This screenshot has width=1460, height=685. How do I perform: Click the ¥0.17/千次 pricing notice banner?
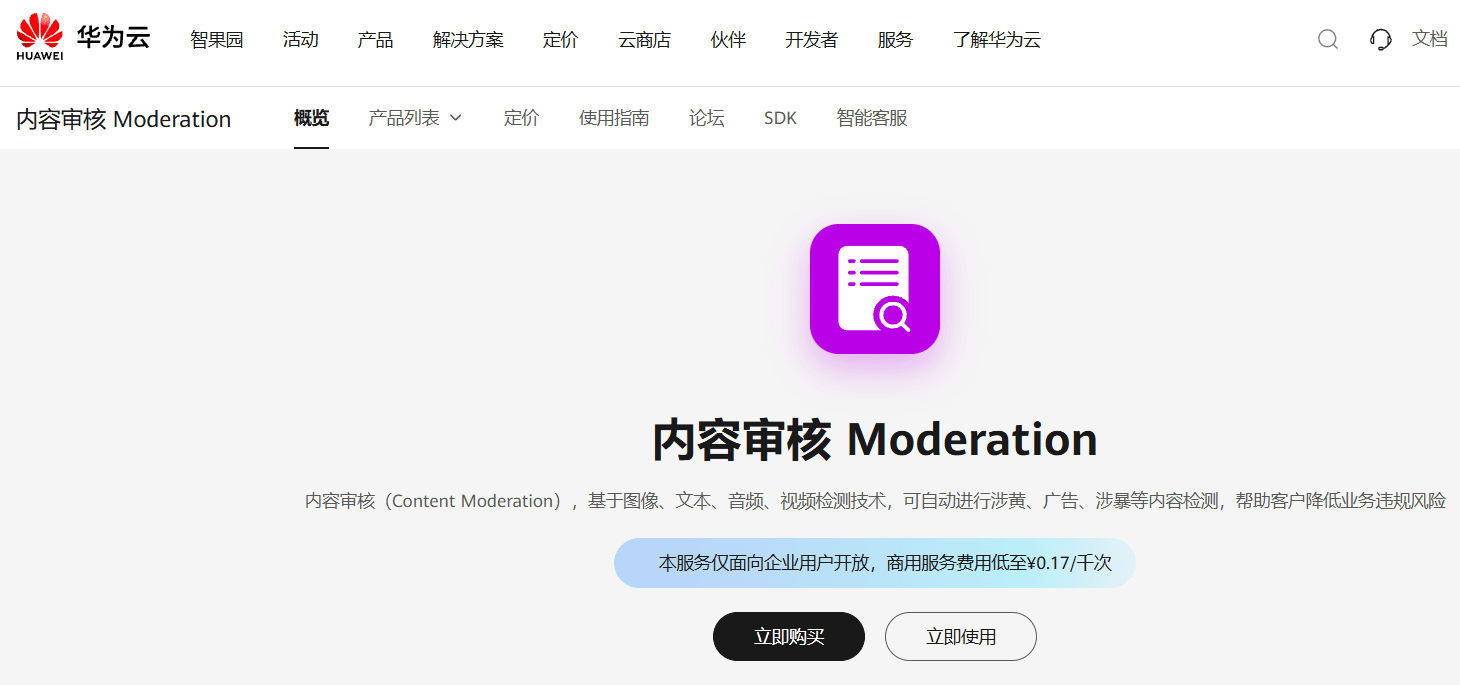point(875,563)
